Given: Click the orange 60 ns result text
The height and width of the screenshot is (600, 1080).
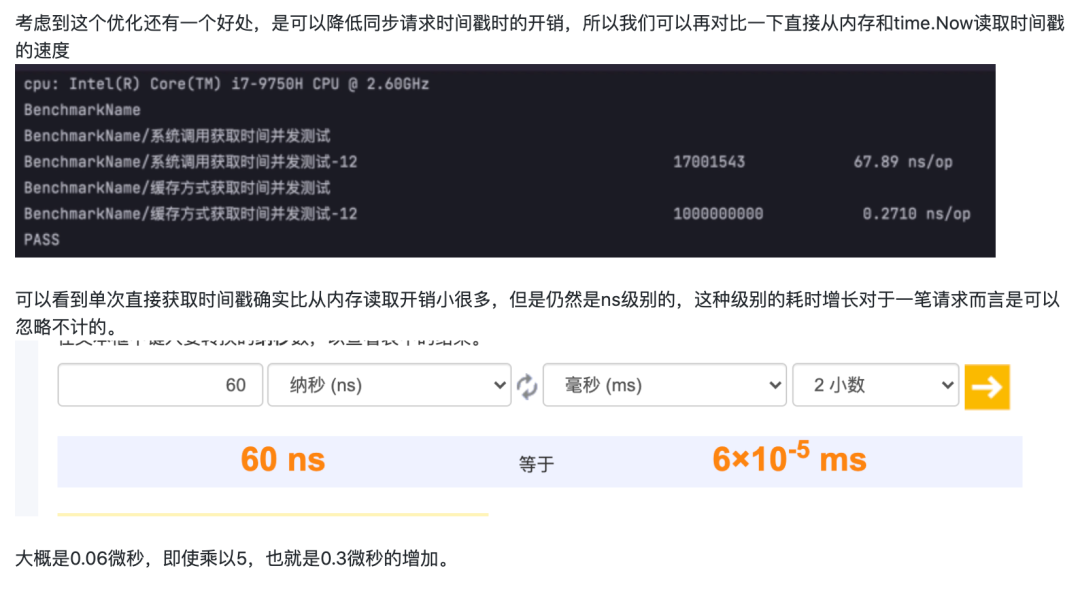Looking at the screenshot, I should (x=282, y=459).
